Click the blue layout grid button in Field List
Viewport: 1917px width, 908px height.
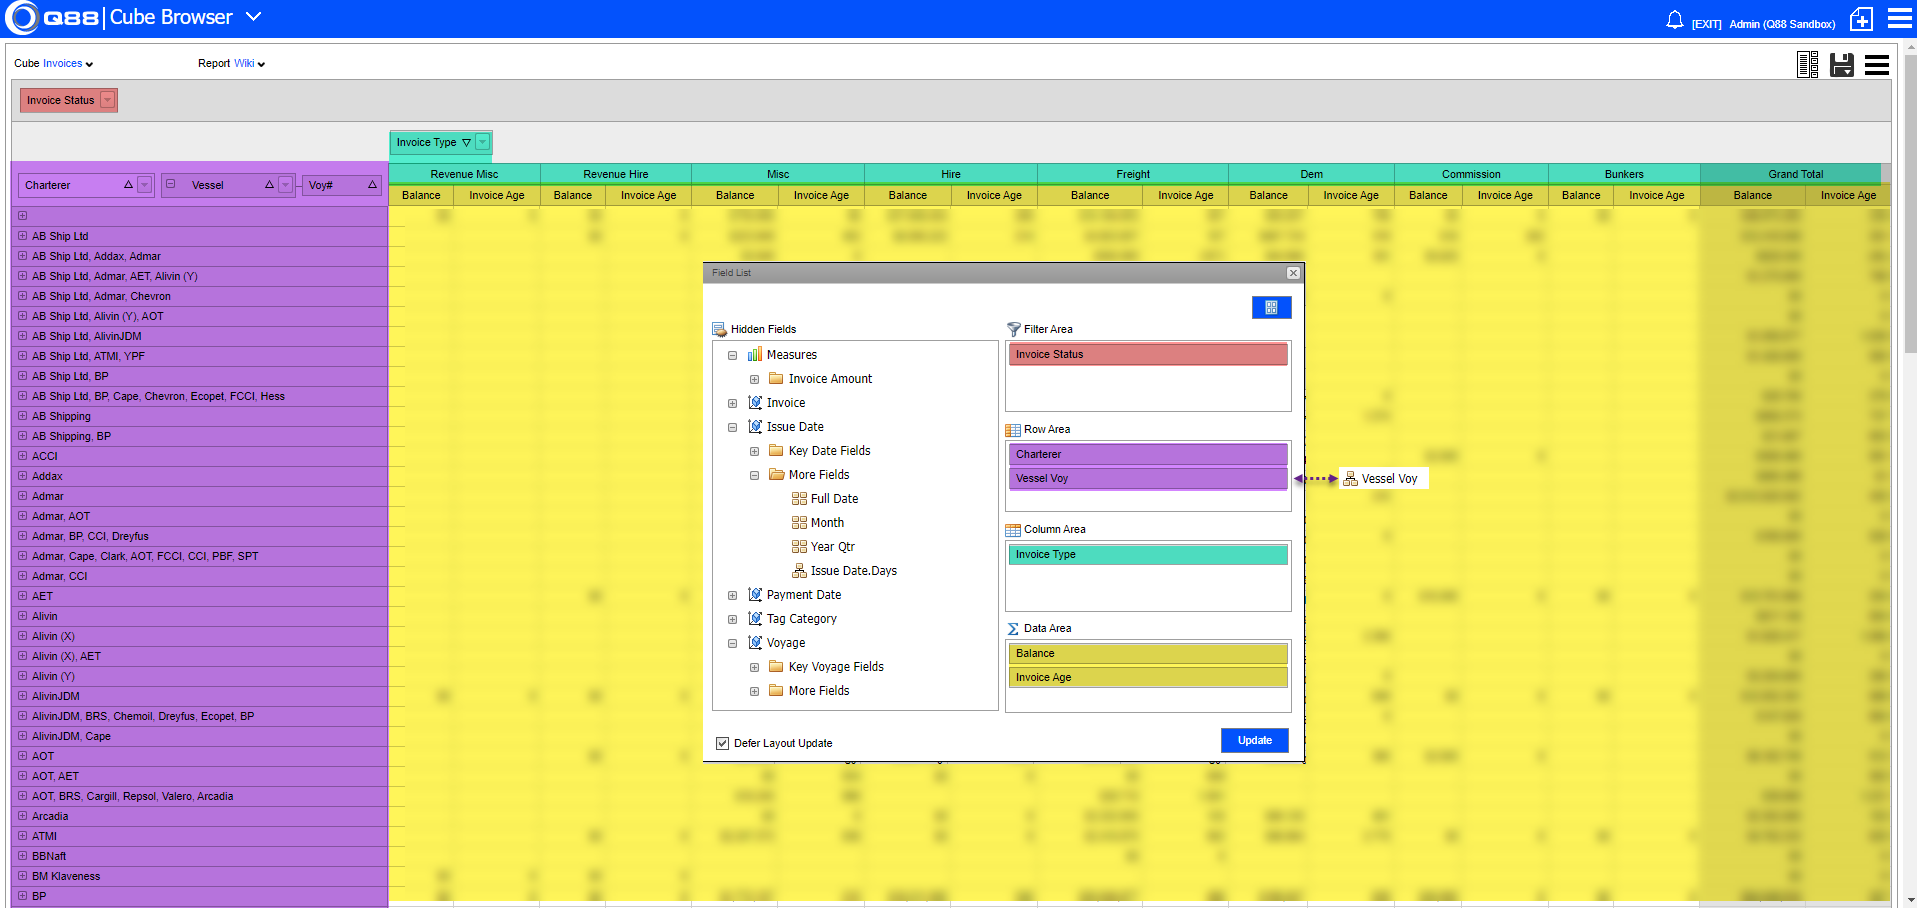click(x=1271, y=308)
